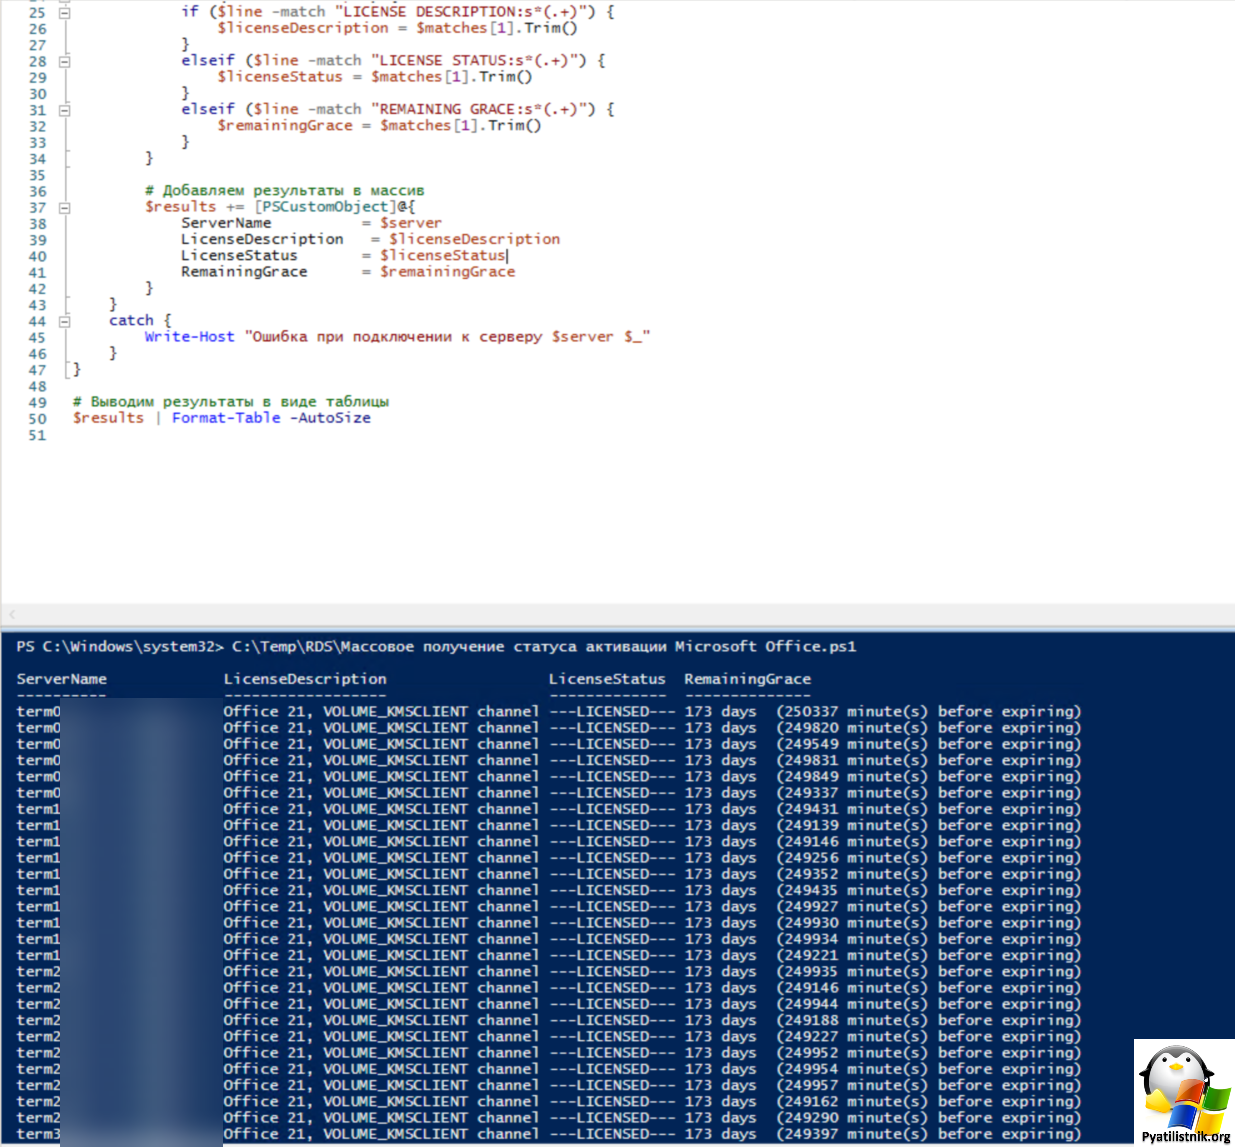Image resolution: width=1236 pixels, height=1147 pixels.
Task: Click the console row showing 249935 minute(s)
Action: [549, 971]
